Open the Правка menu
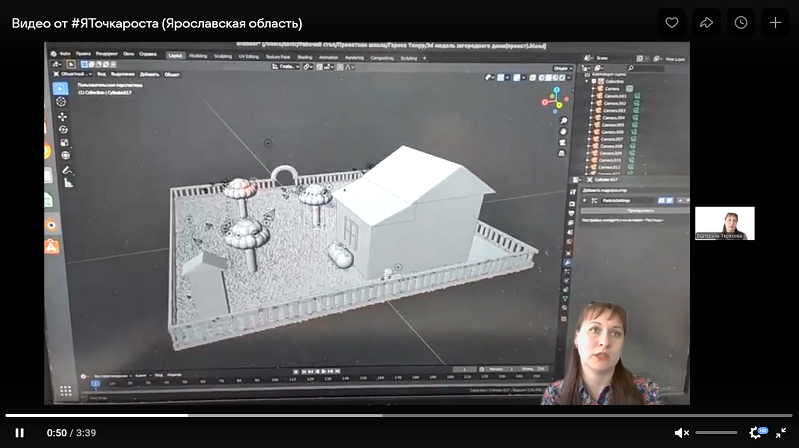 click(83, 54)
